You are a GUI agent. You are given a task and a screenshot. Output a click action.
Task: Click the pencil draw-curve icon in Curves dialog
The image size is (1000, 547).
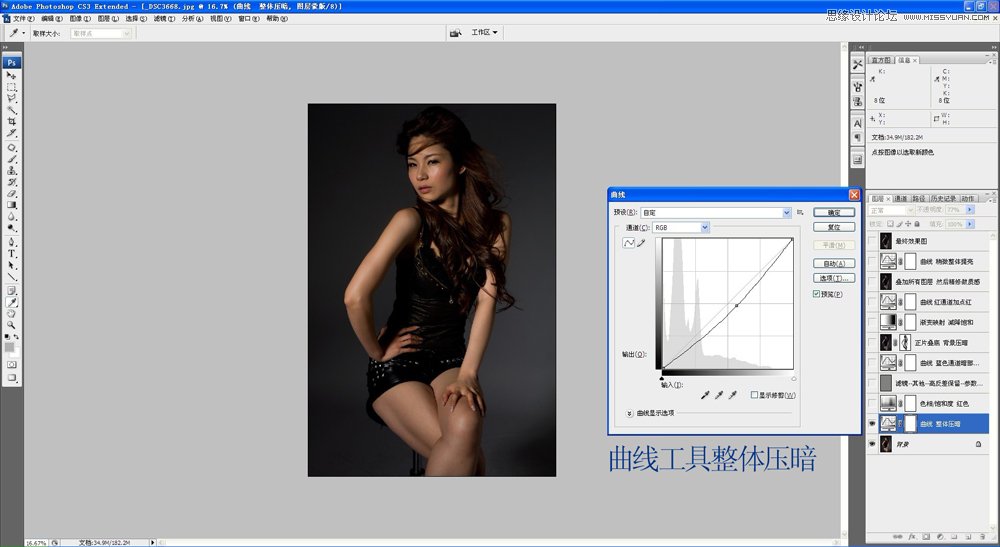[641, 243]
